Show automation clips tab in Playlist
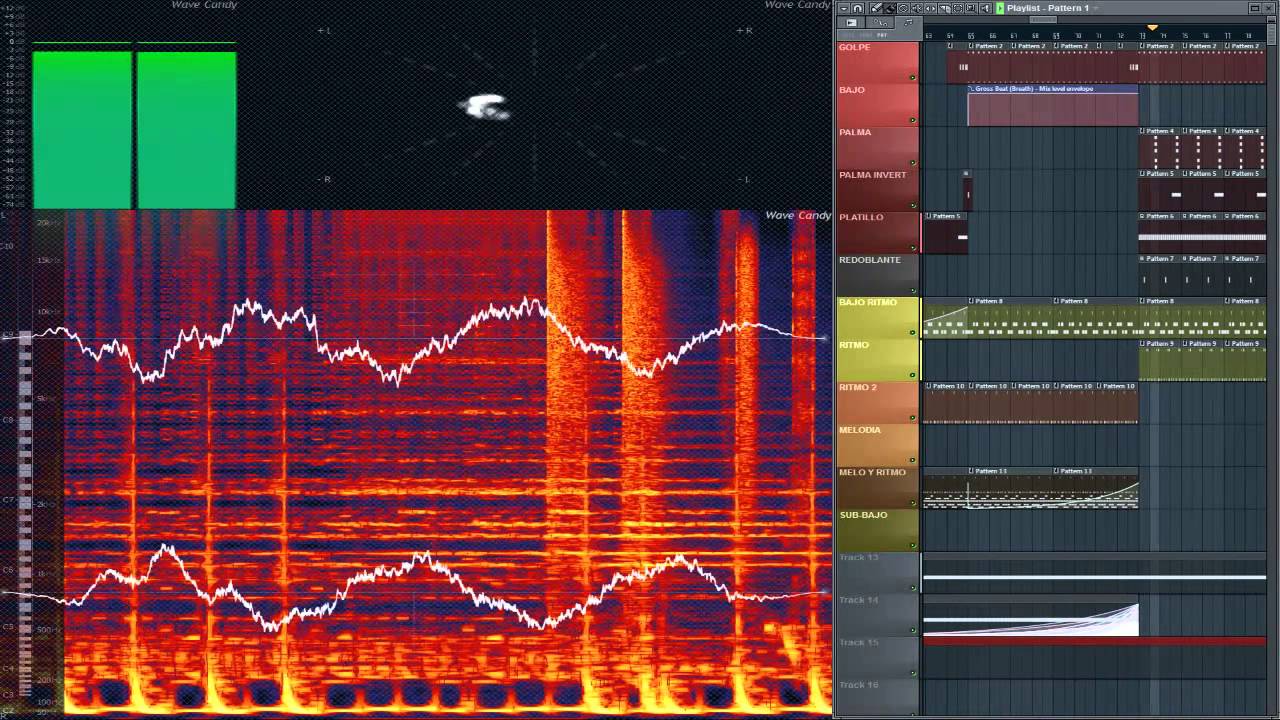Screen dimensions: 1280x720 [880, 22]
